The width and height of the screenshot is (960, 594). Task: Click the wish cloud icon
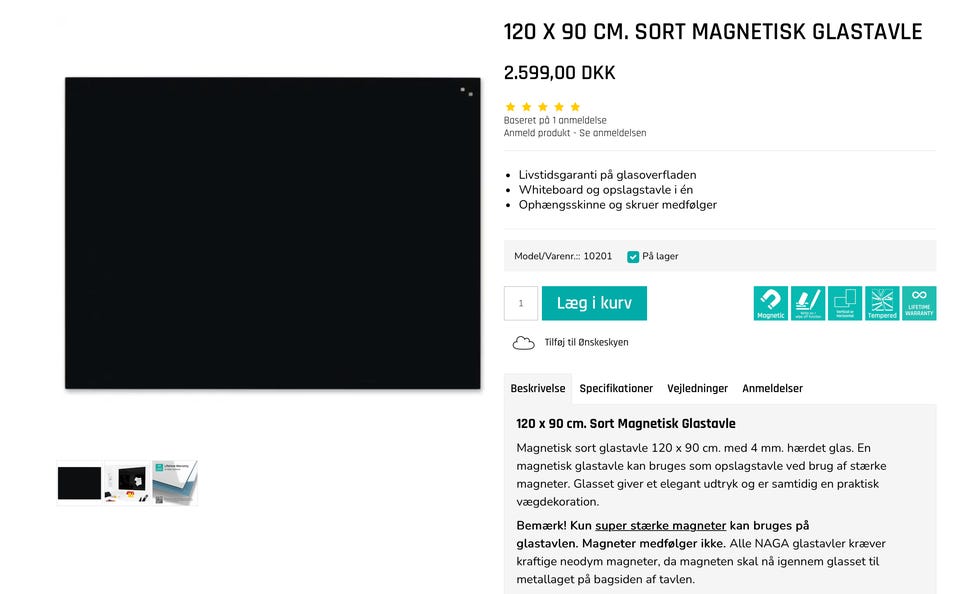pos(523,343)
